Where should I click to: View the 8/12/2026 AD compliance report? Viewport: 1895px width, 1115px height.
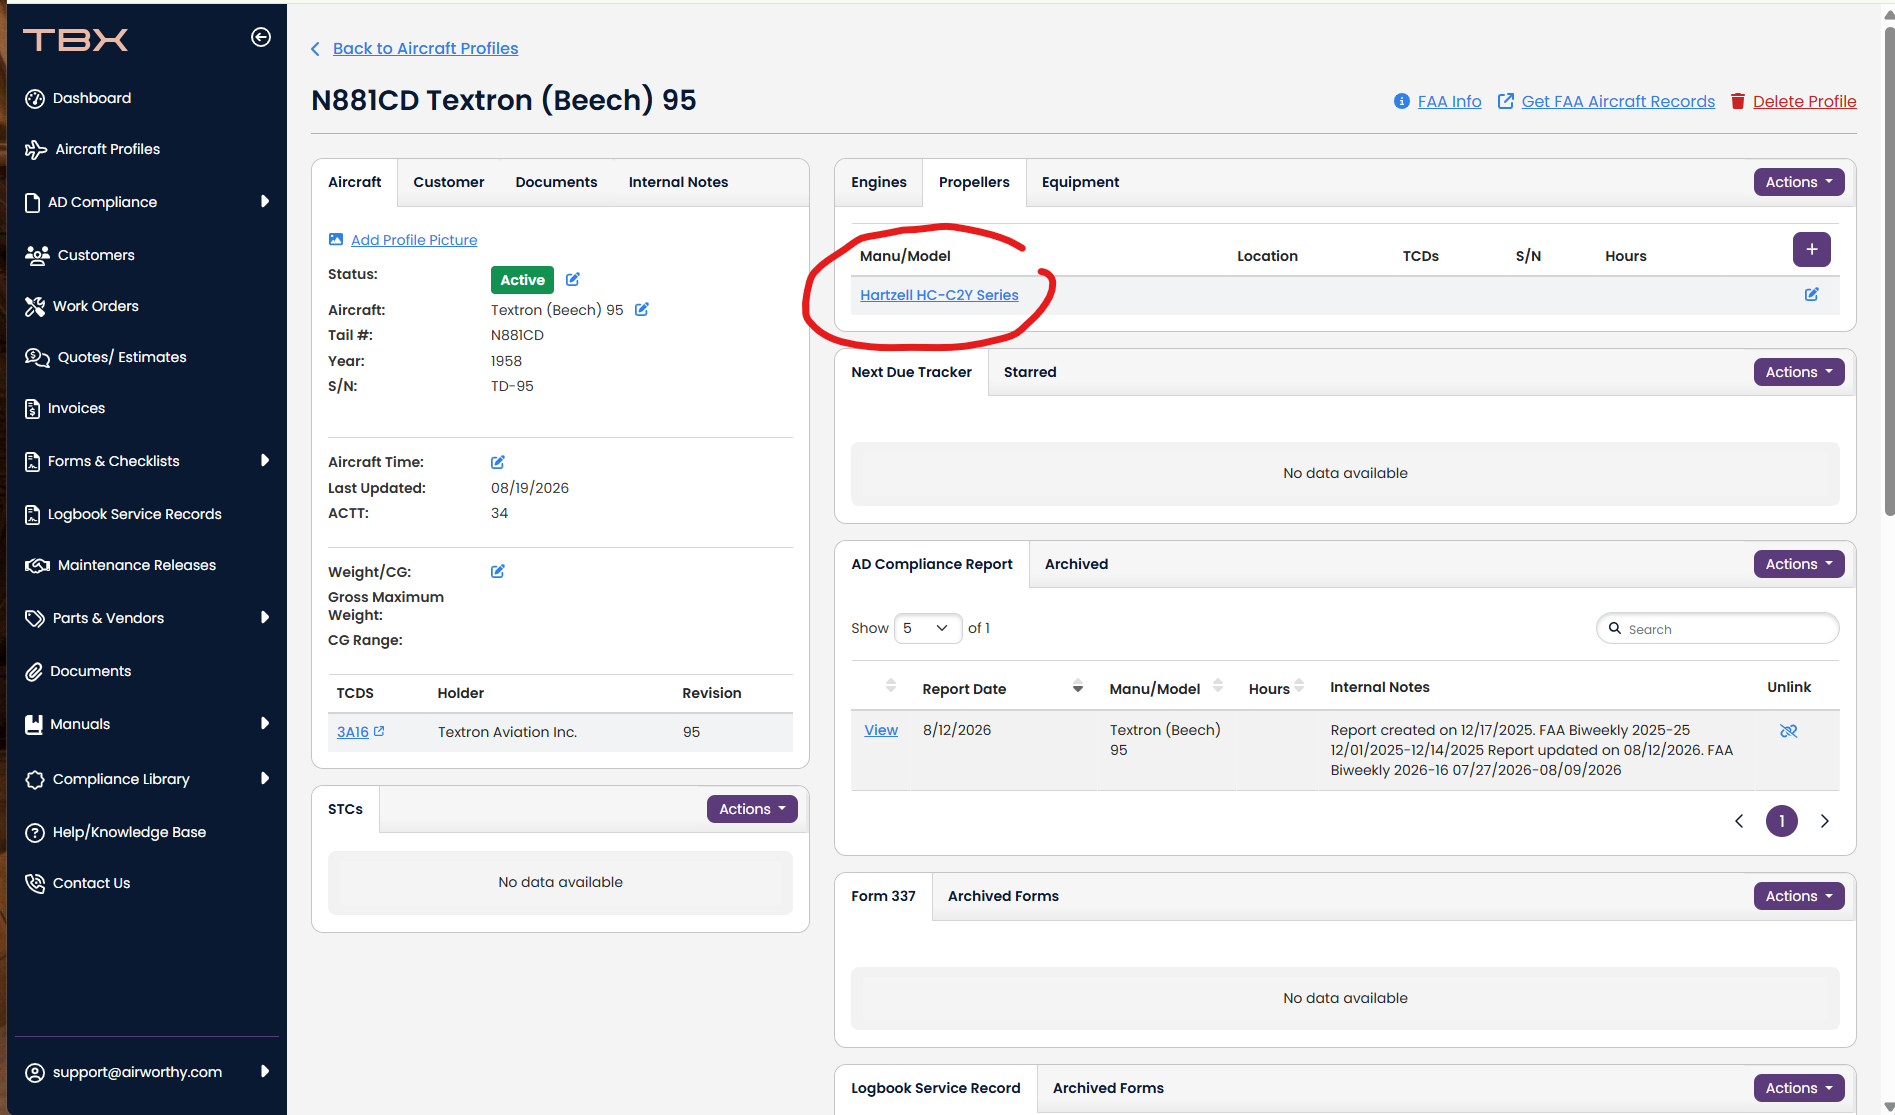tap(881, 730)
